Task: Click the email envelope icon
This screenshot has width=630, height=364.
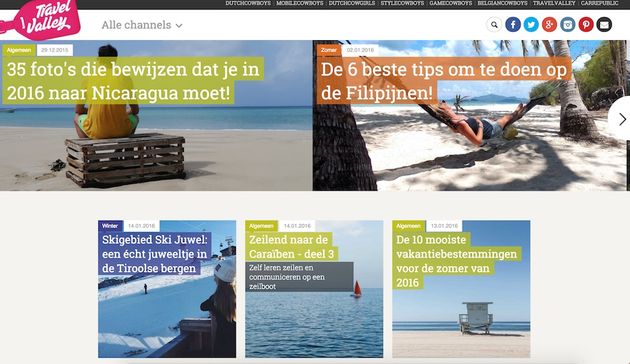Action: (x=604, y=25)
